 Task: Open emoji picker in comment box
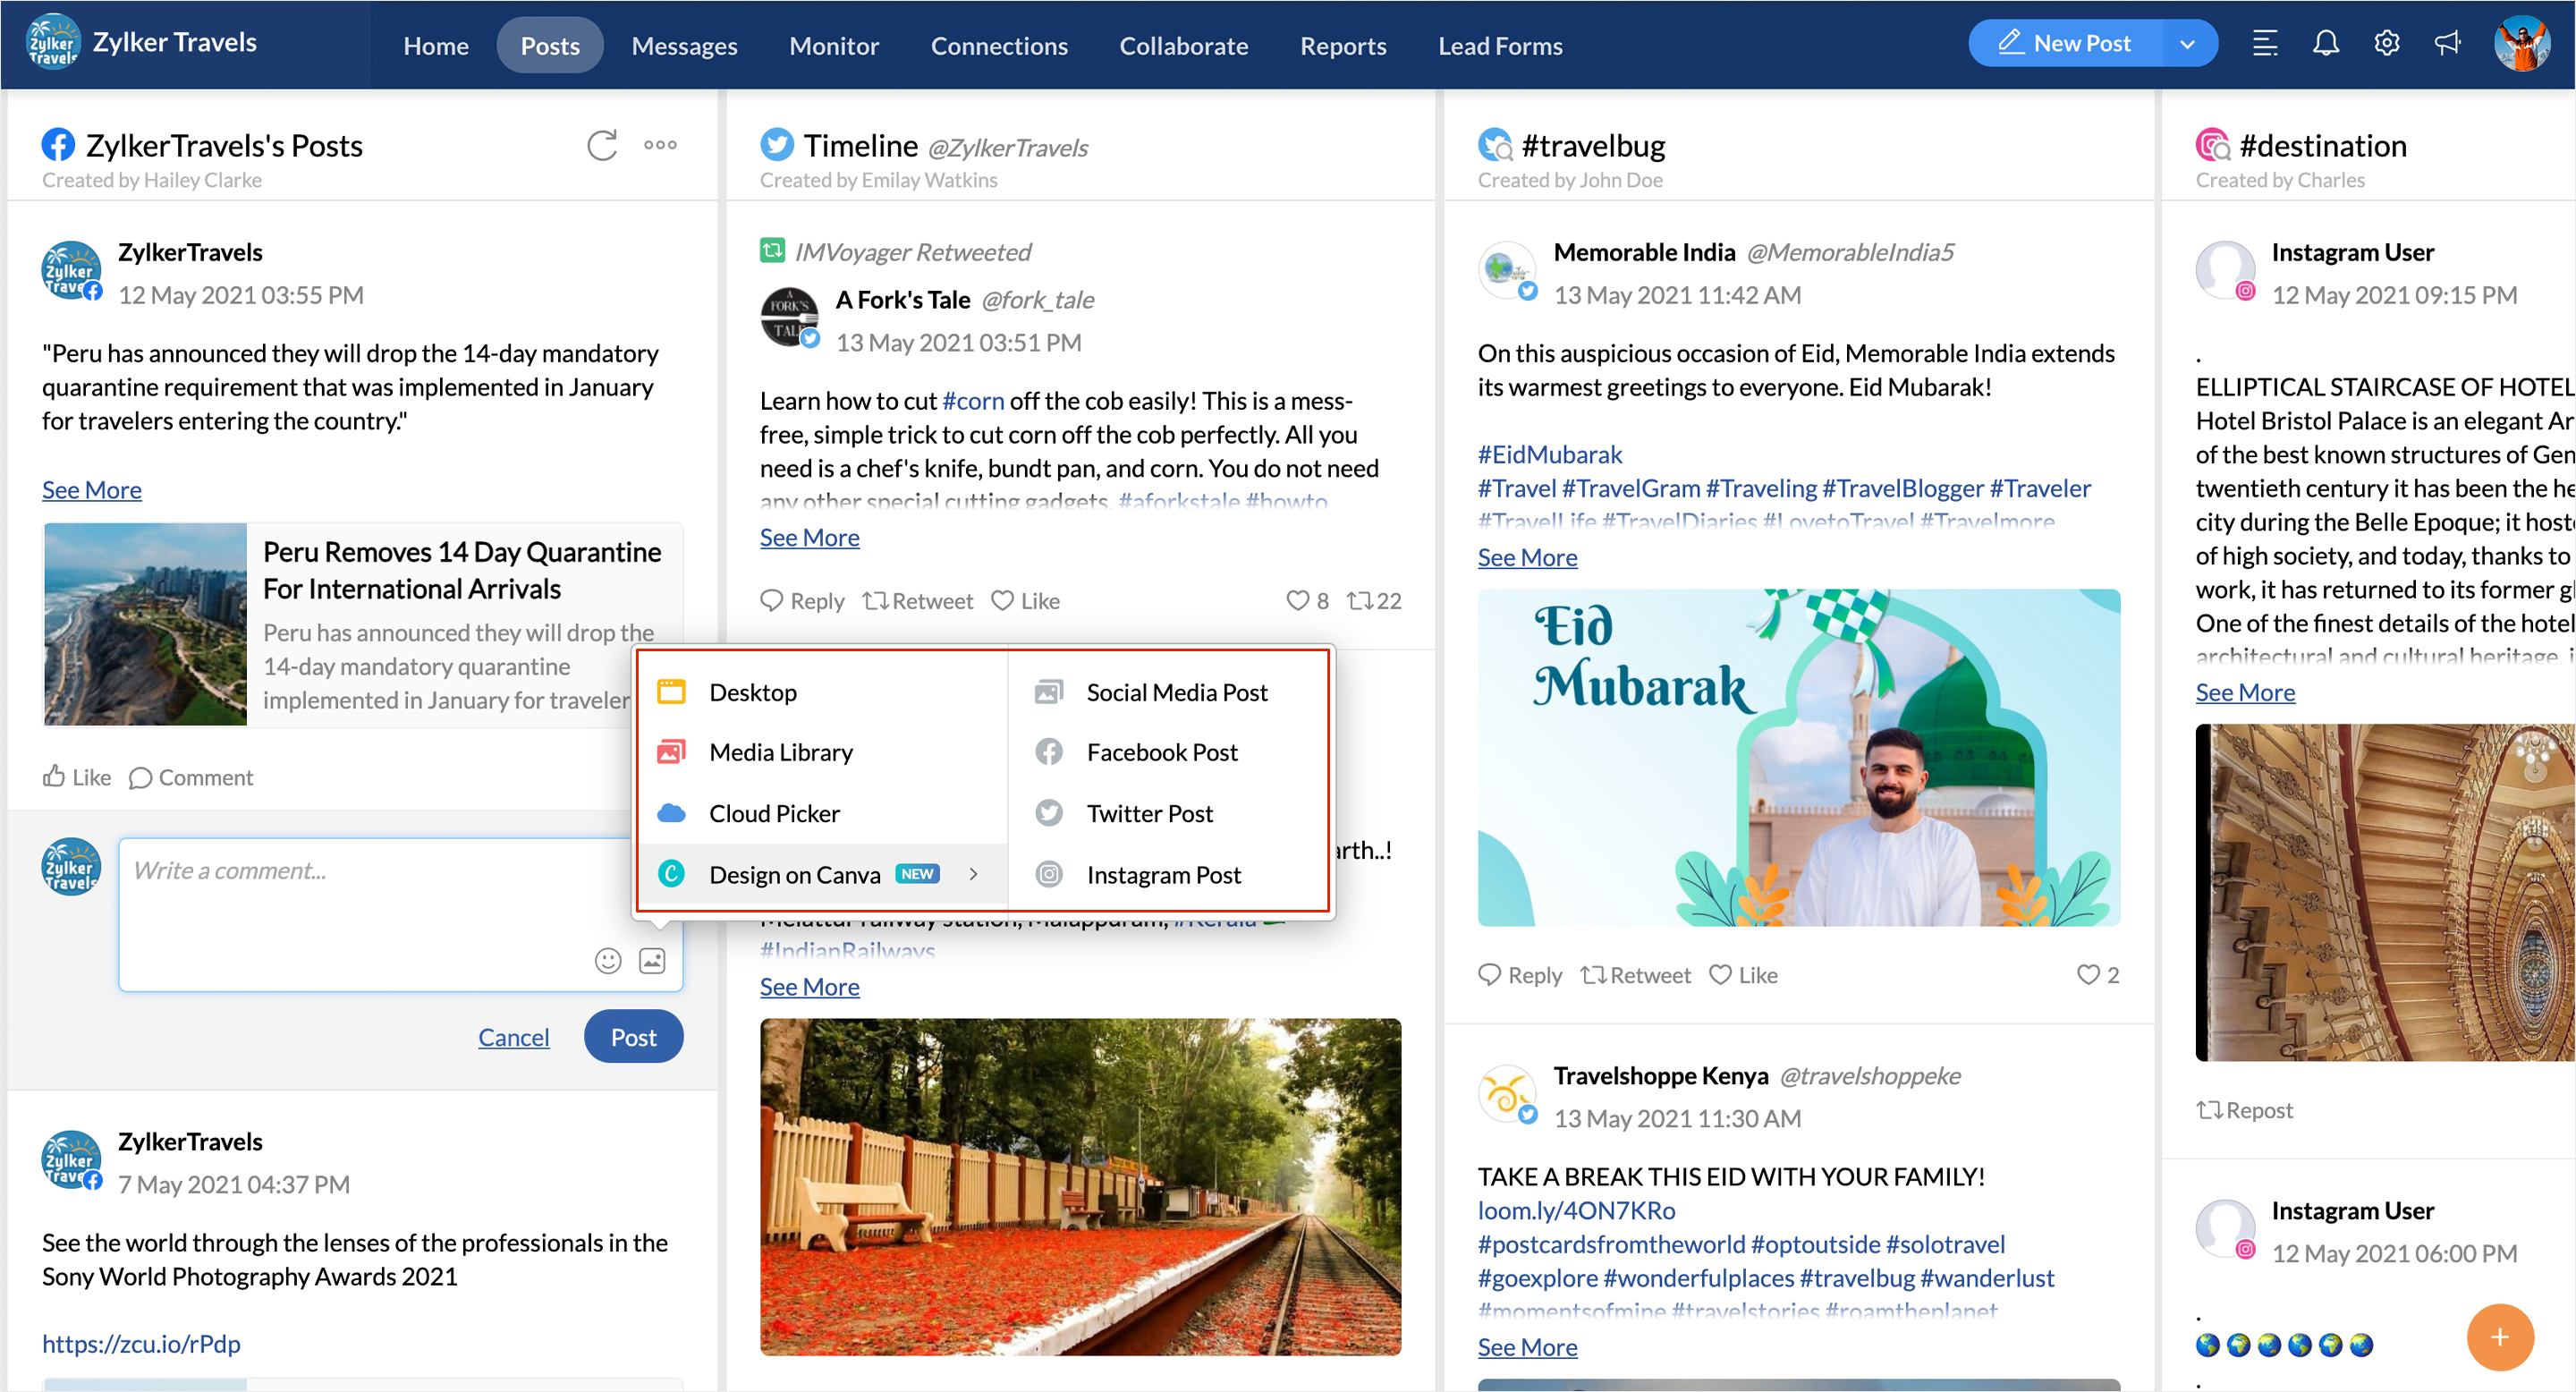608,961
